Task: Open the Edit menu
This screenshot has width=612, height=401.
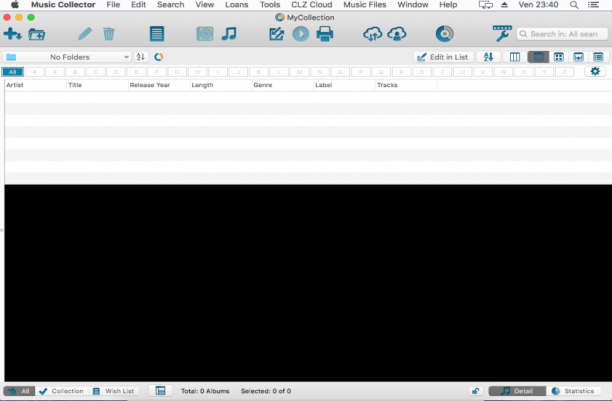Action: pos(138,5)
